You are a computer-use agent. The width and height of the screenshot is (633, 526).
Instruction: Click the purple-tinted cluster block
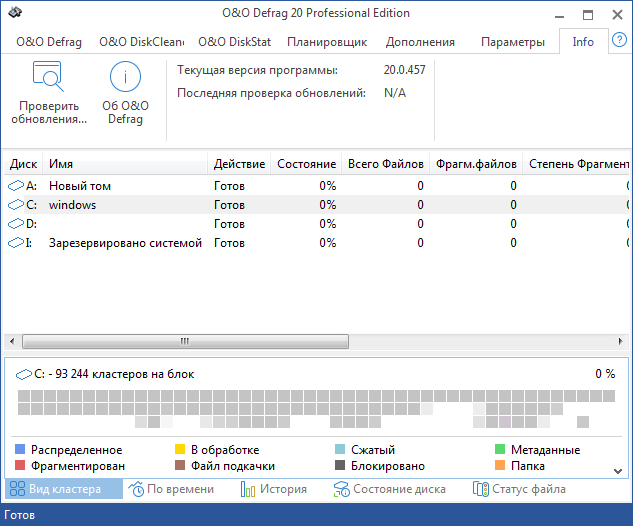[505, 422]
